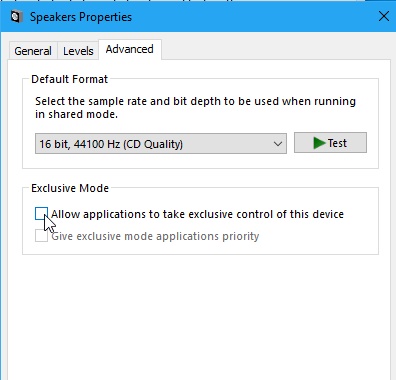
Task: Click the Speakers Properties title bar text
Action: (81, 17)
